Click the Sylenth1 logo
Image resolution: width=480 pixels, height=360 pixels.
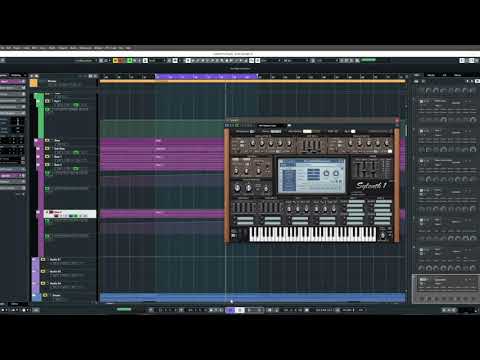tap(371, 186)
